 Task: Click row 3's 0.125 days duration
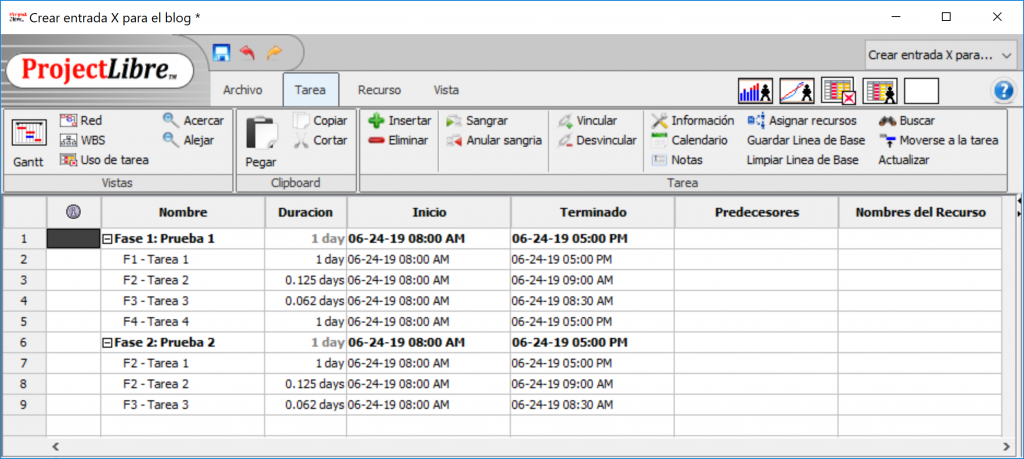[x=306, y=280]
